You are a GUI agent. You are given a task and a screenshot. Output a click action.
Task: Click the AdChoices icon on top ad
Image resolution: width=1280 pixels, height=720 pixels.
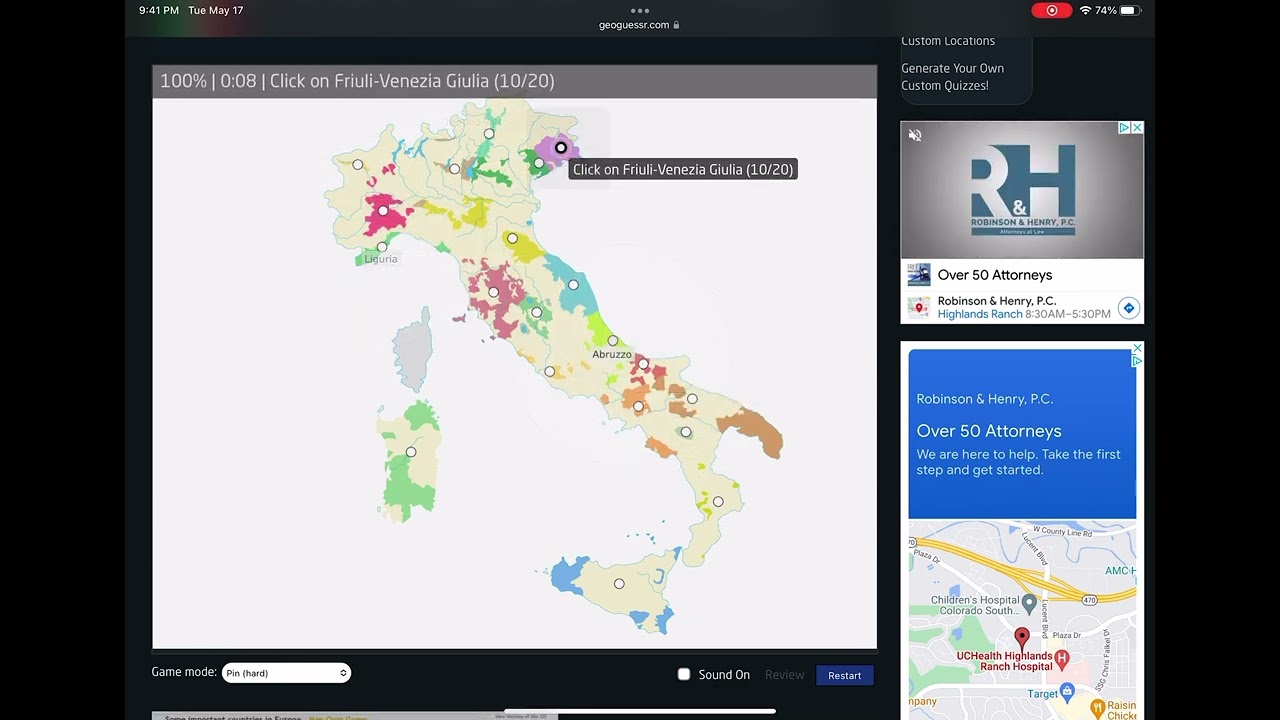1124,128
